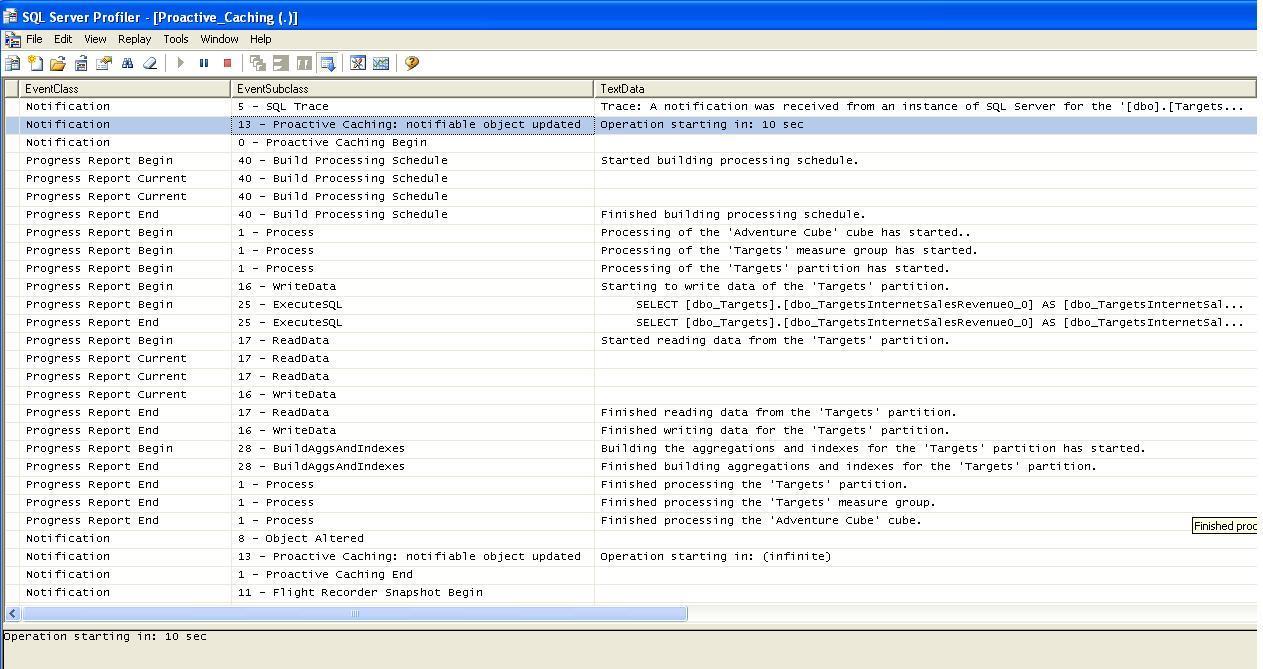
Task: Click the document icon left of File
Action: pos(12,39)
